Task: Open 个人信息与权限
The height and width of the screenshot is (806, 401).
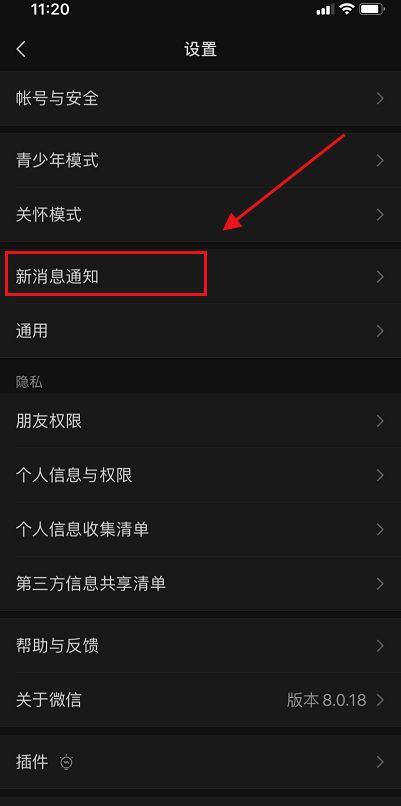Action: pyautogui.click(x=200, y=475)
